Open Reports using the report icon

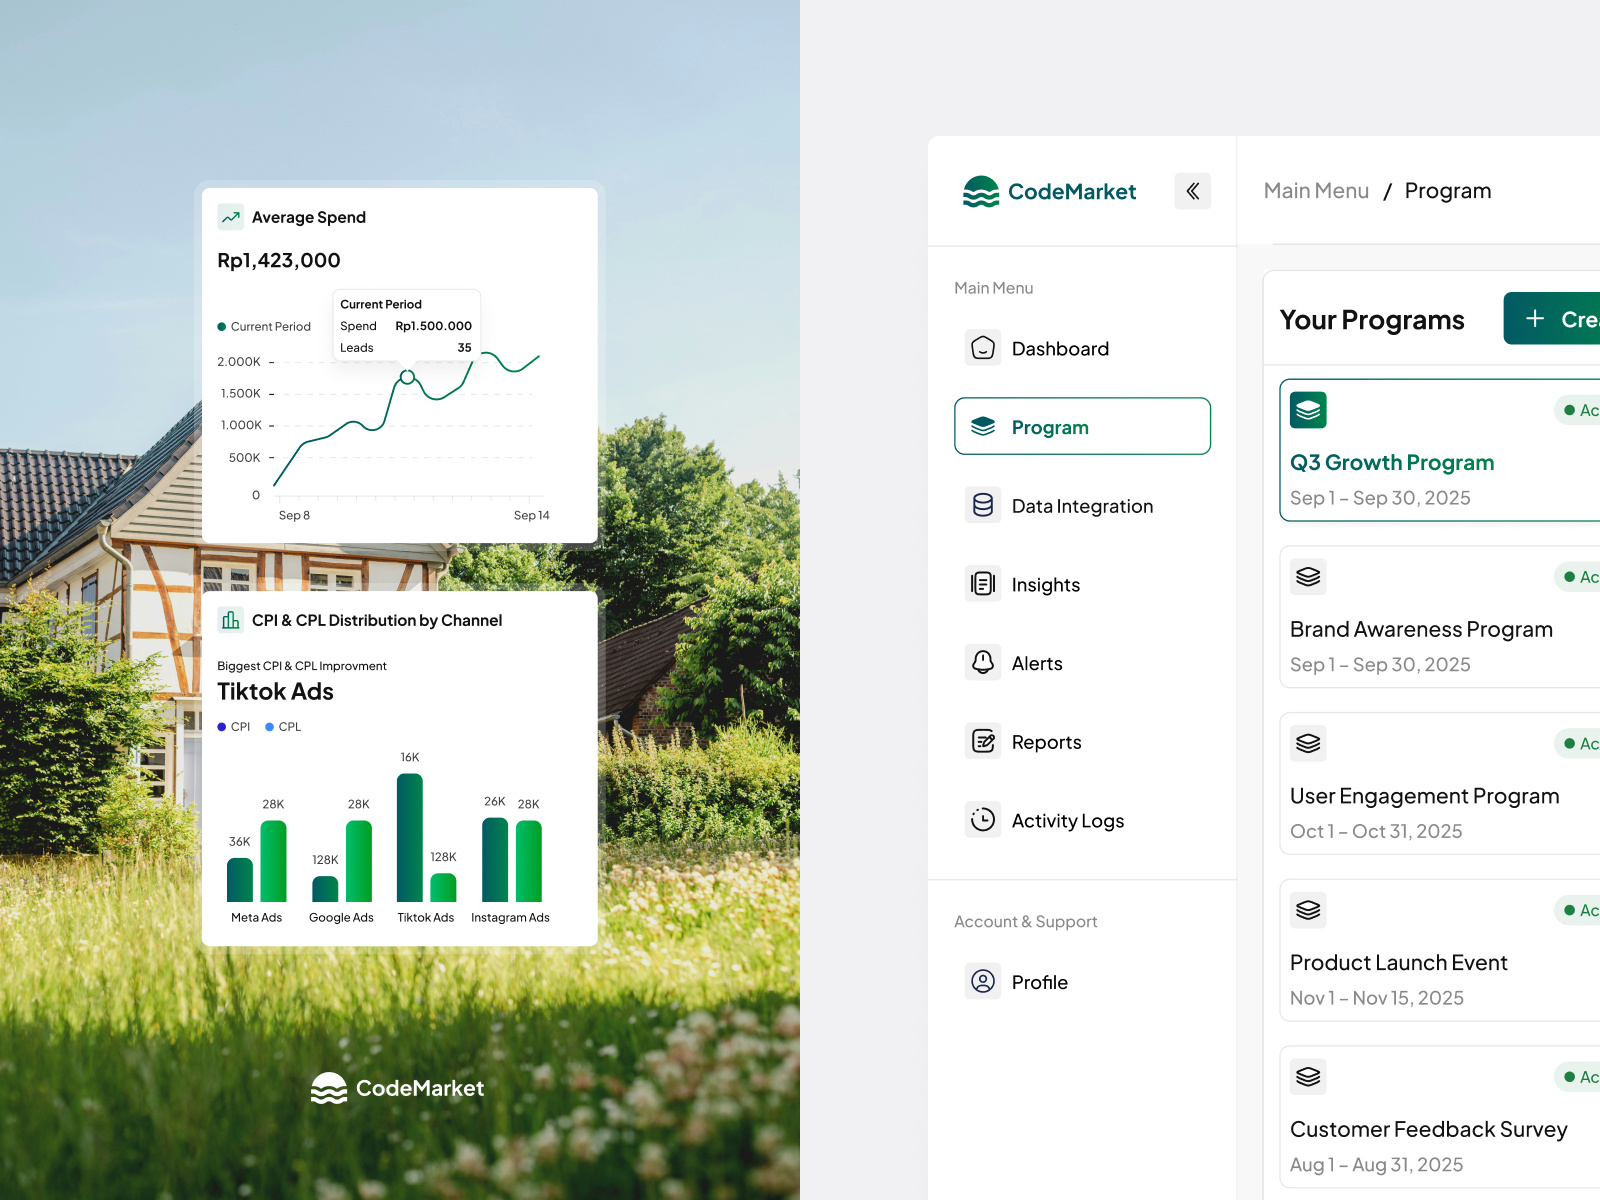(983, 741)
